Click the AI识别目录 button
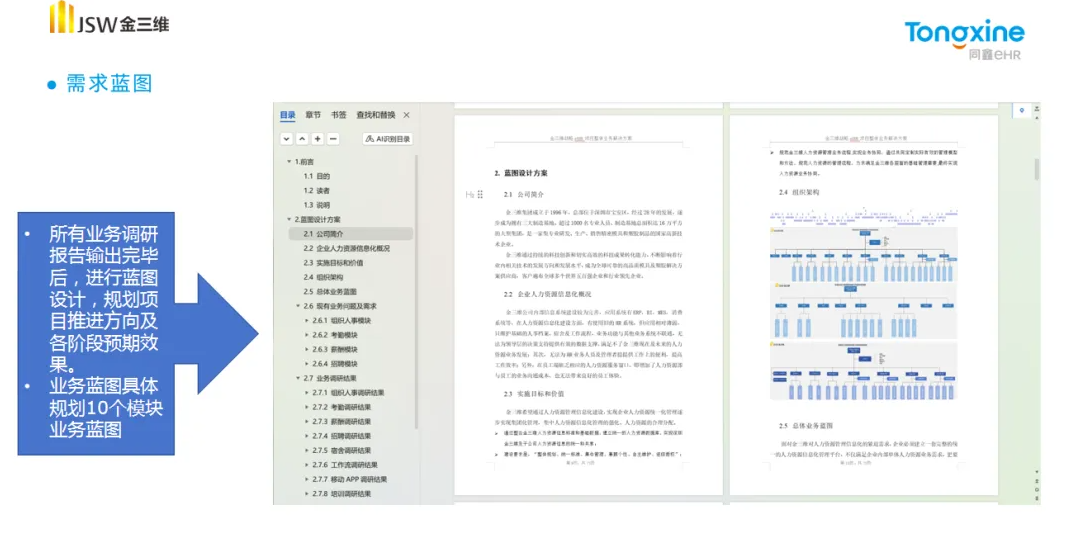 (388, 139)
